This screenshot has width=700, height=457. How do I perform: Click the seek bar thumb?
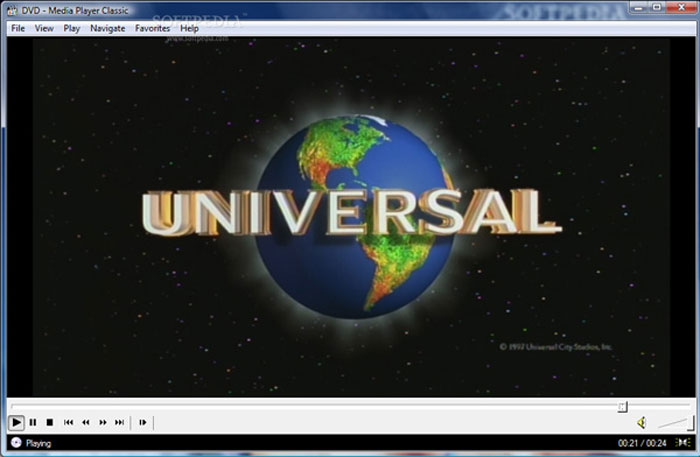tap(623, 406)
